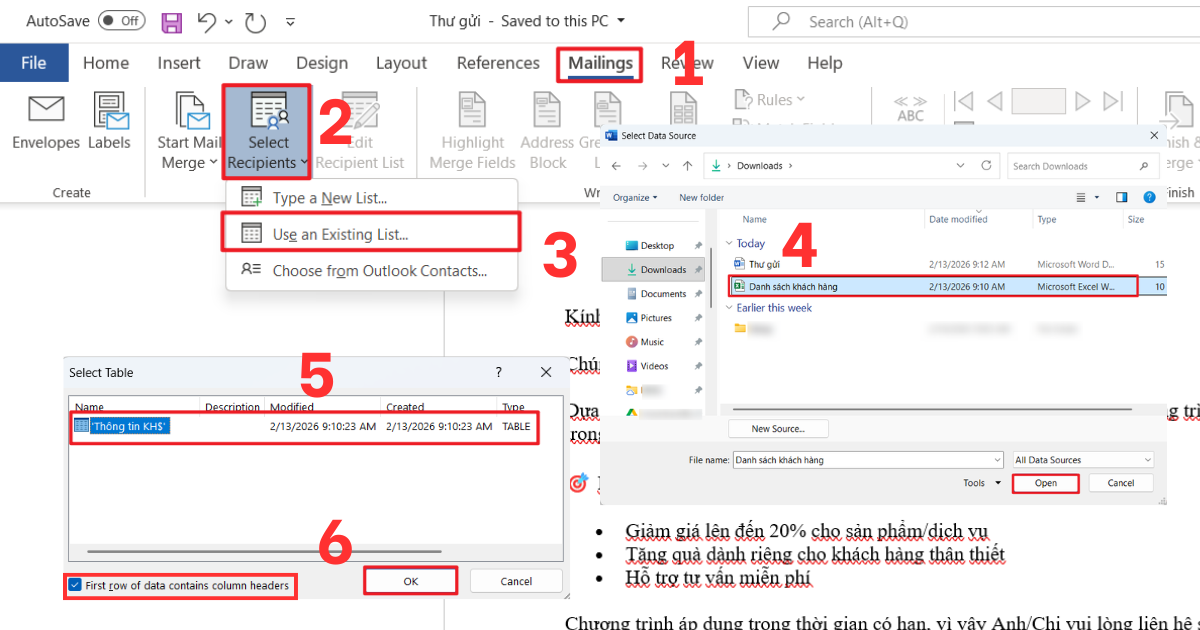Click New folder button

point(701,197)
